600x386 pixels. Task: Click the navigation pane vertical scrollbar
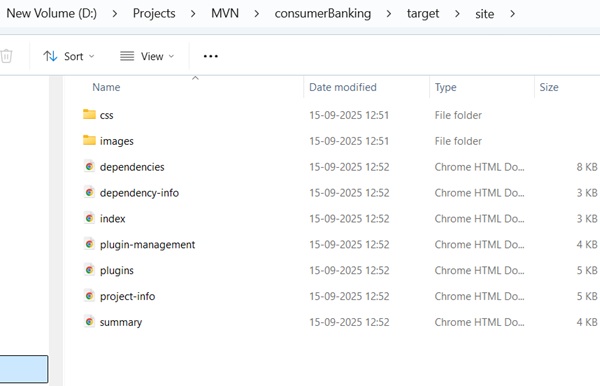[56, 231]
